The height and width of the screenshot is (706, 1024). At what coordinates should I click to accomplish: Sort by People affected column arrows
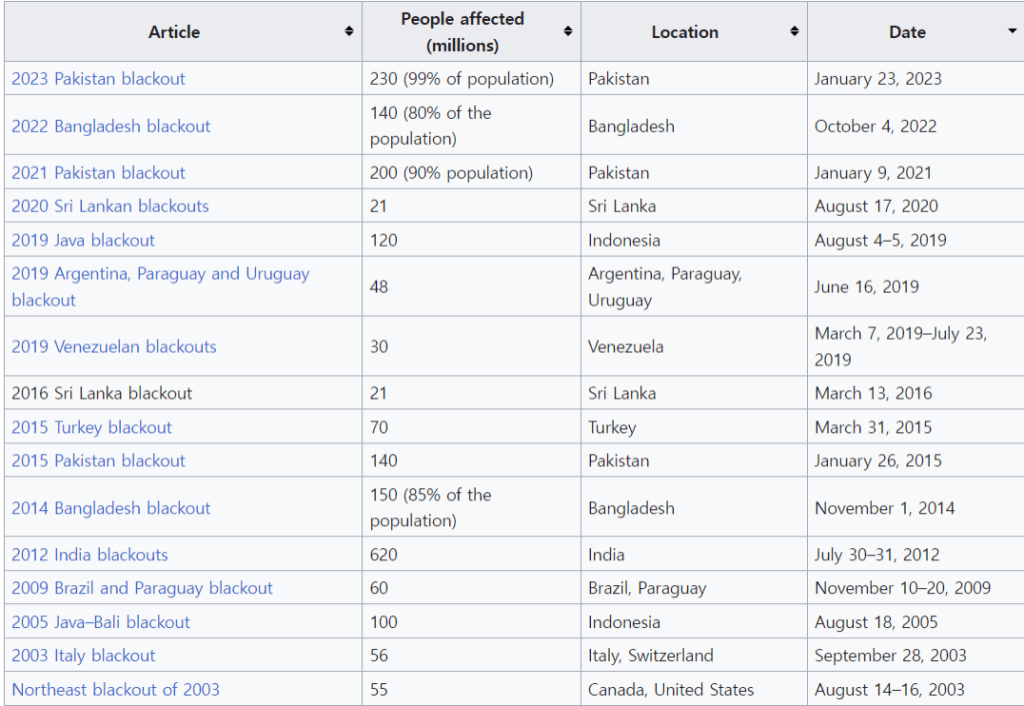567,32
